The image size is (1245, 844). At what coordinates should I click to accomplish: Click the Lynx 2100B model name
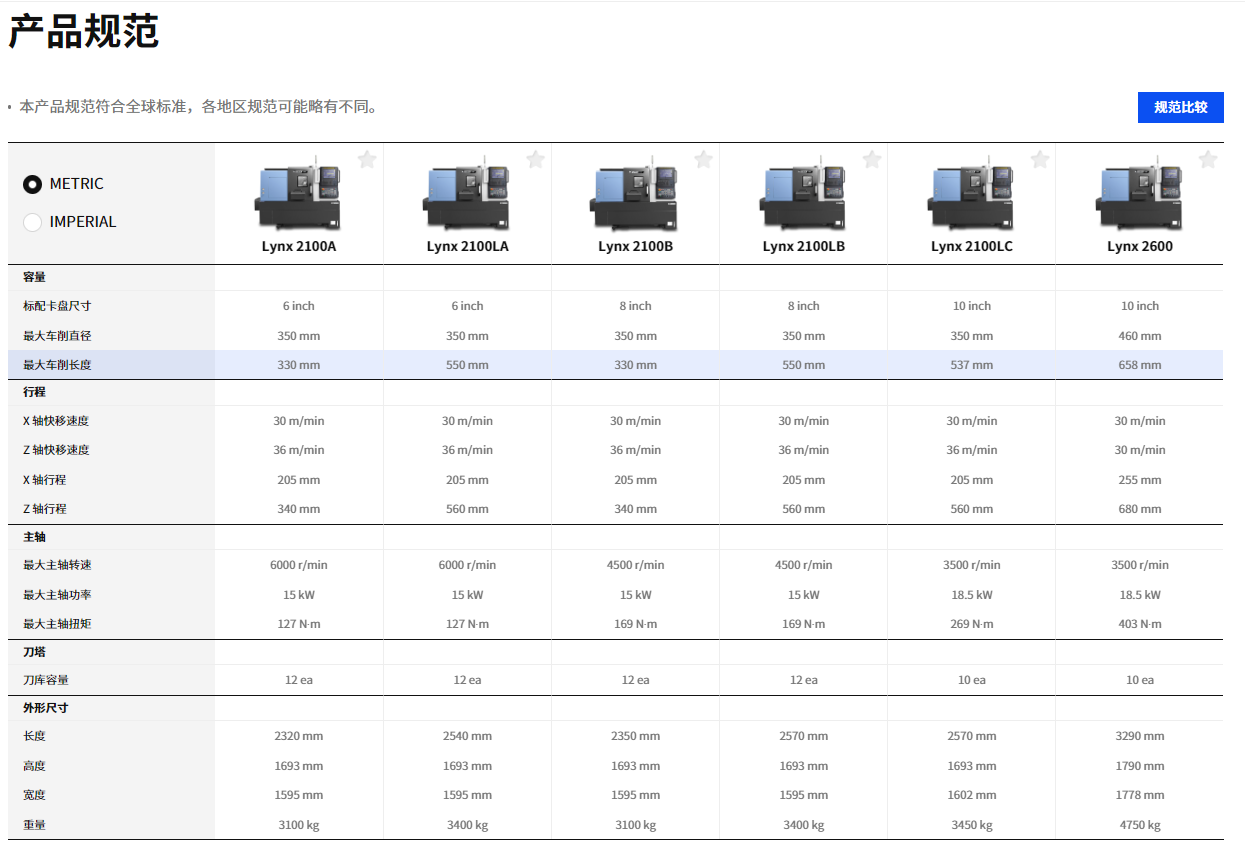coord(635,246)
